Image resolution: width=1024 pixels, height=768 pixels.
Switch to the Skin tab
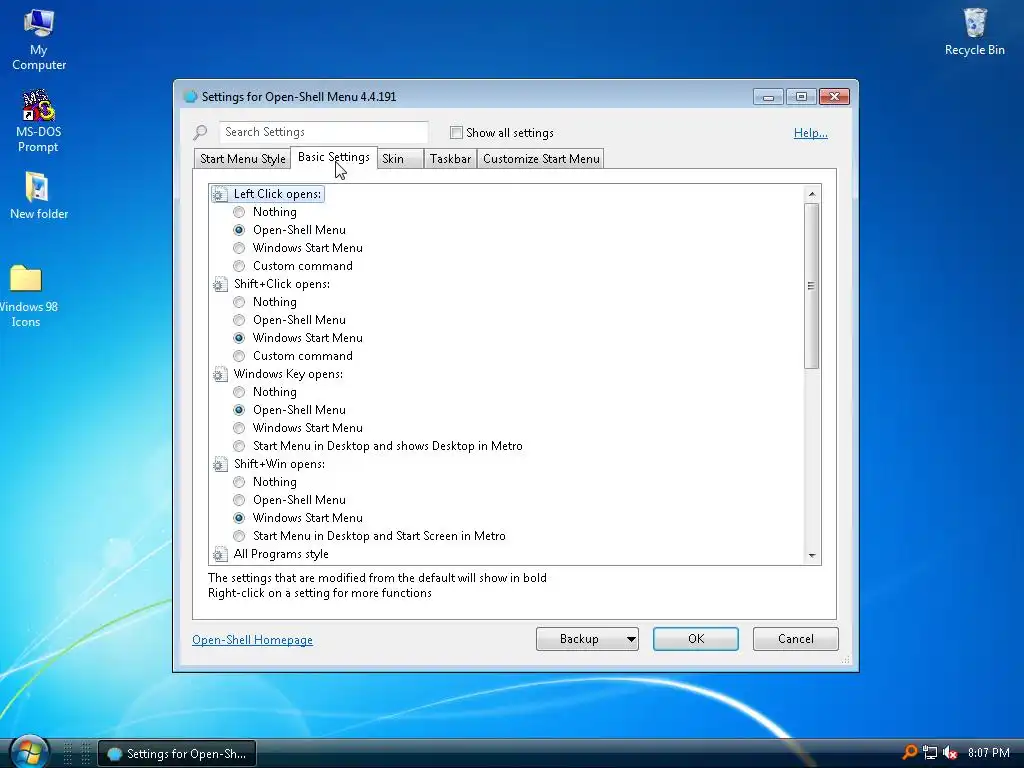point(400,159)
